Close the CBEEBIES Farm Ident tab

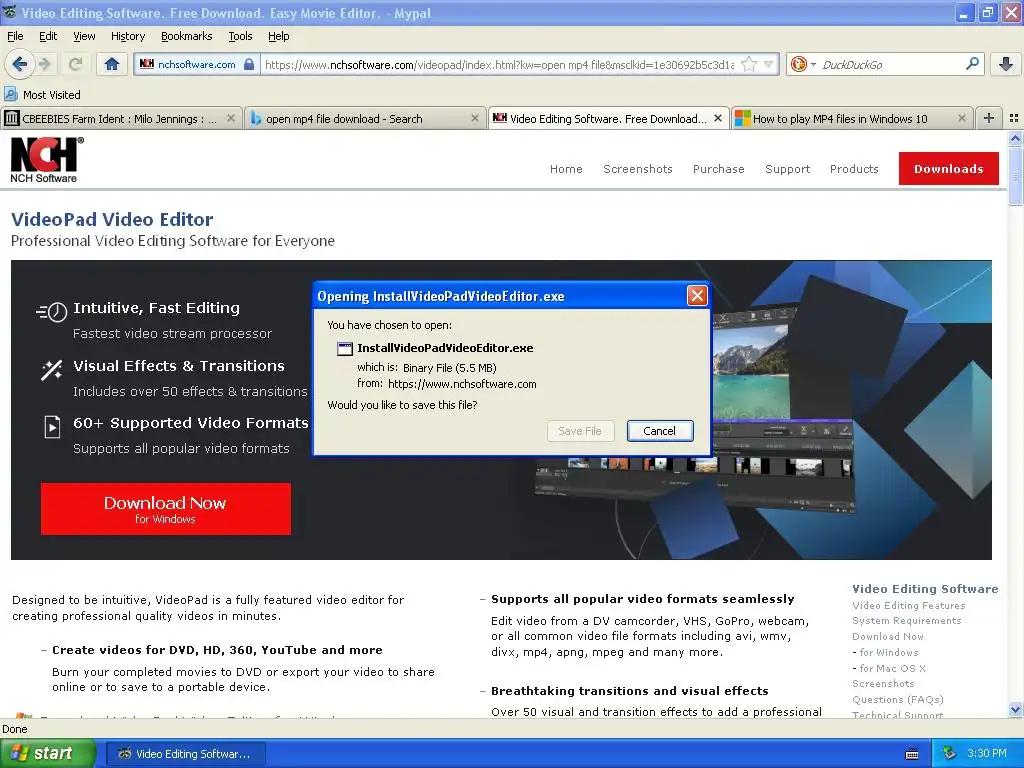click(x=231, y=118)
